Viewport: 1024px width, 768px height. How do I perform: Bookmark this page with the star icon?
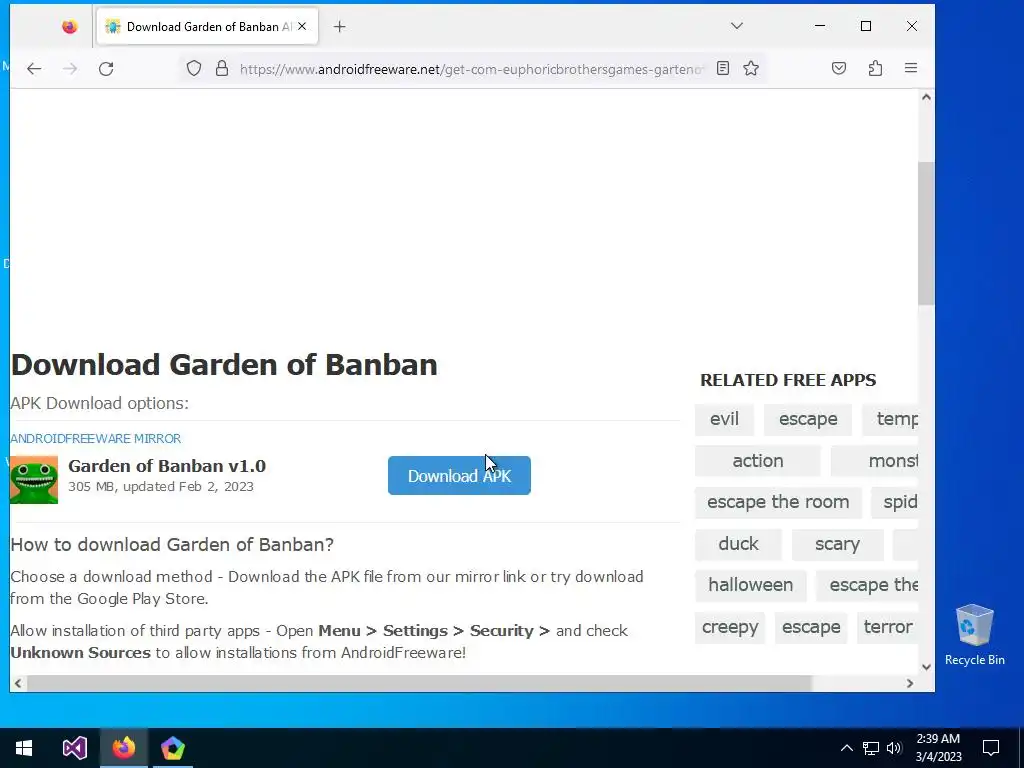(x=751, y=68)
